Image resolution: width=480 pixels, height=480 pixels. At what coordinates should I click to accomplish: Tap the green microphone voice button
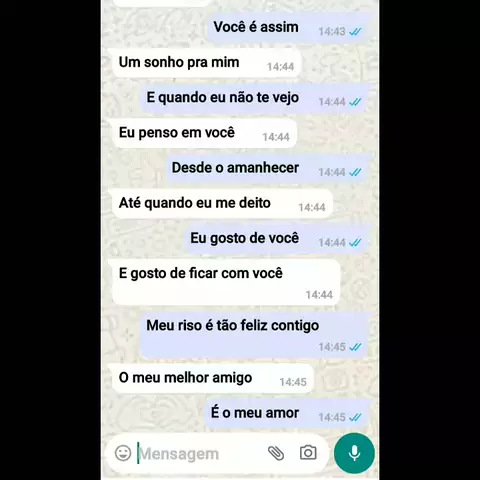(x=354, y=453)
